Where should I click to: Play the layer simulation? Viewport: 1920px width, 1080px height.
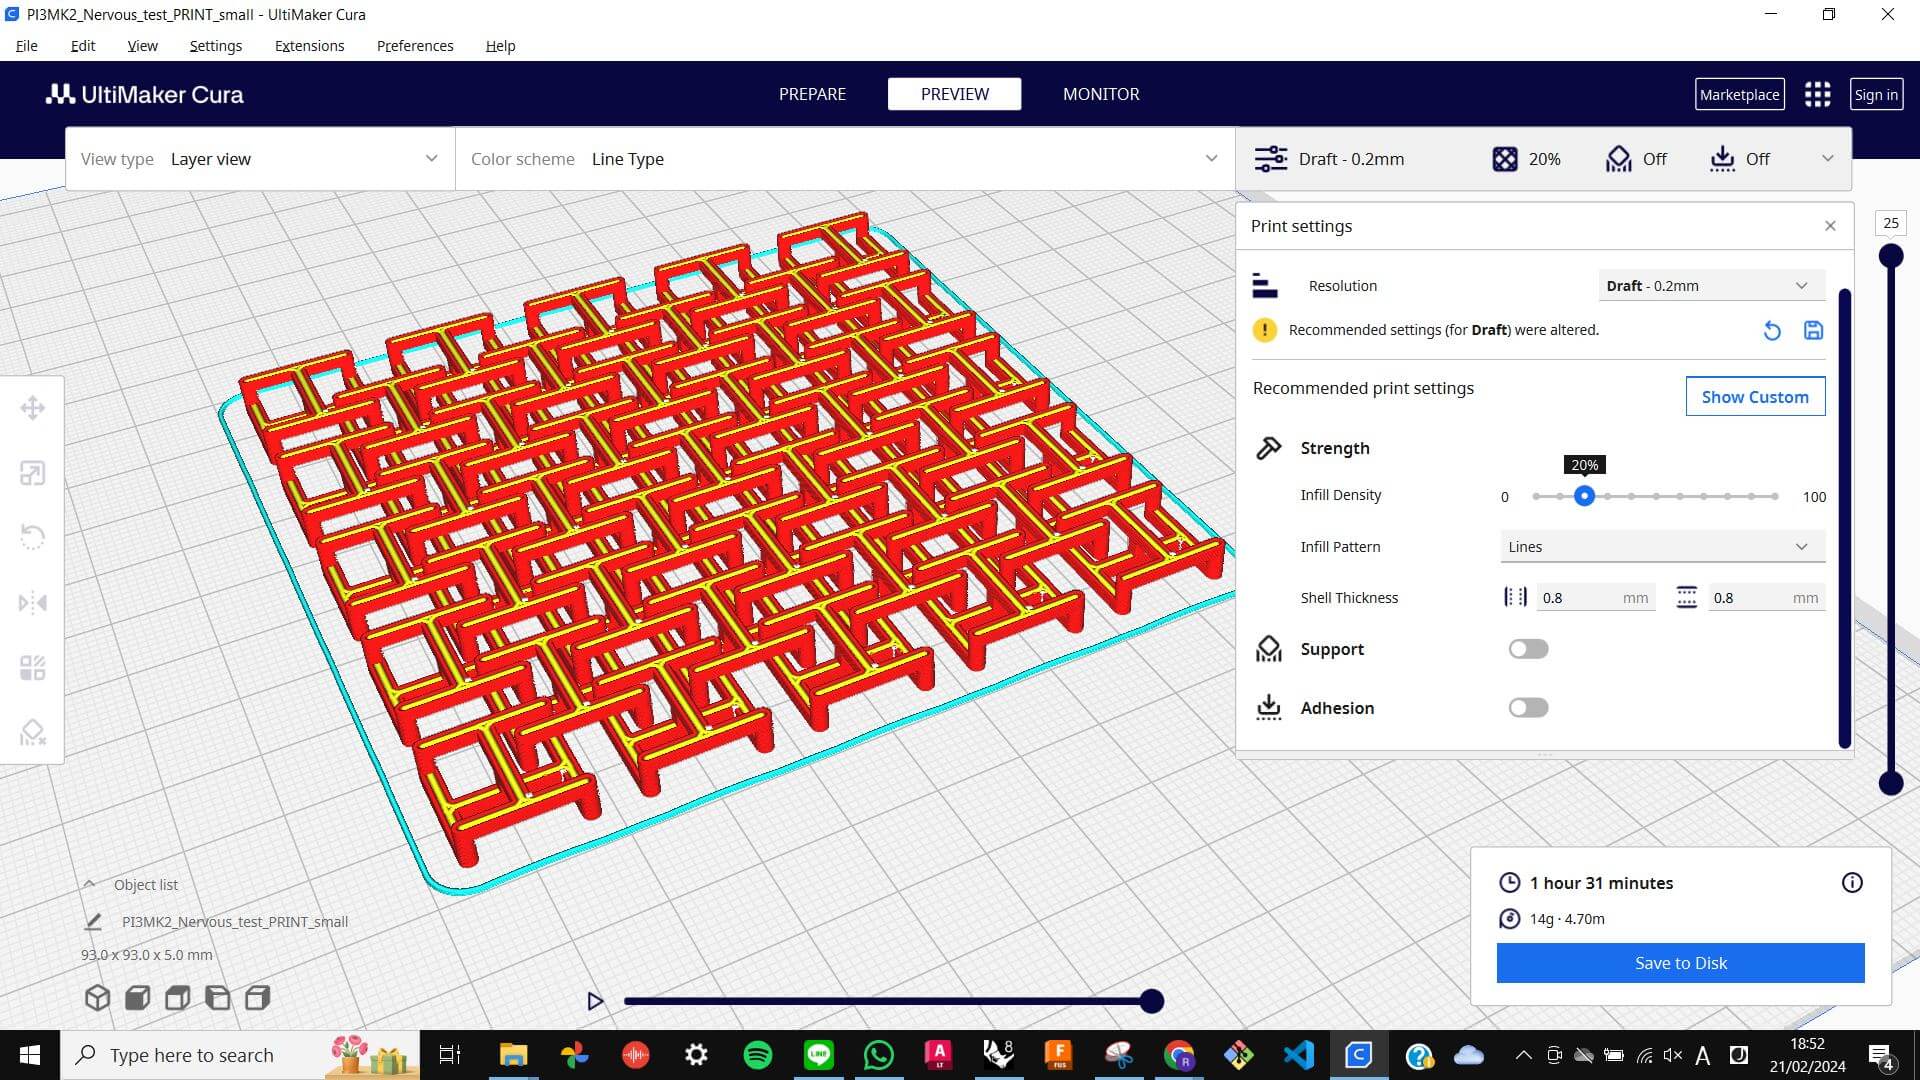coord(595,1001)
